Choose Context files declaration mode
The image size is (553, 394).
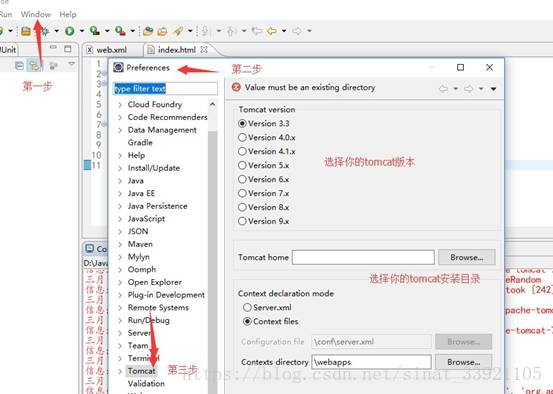coord(271,321)
